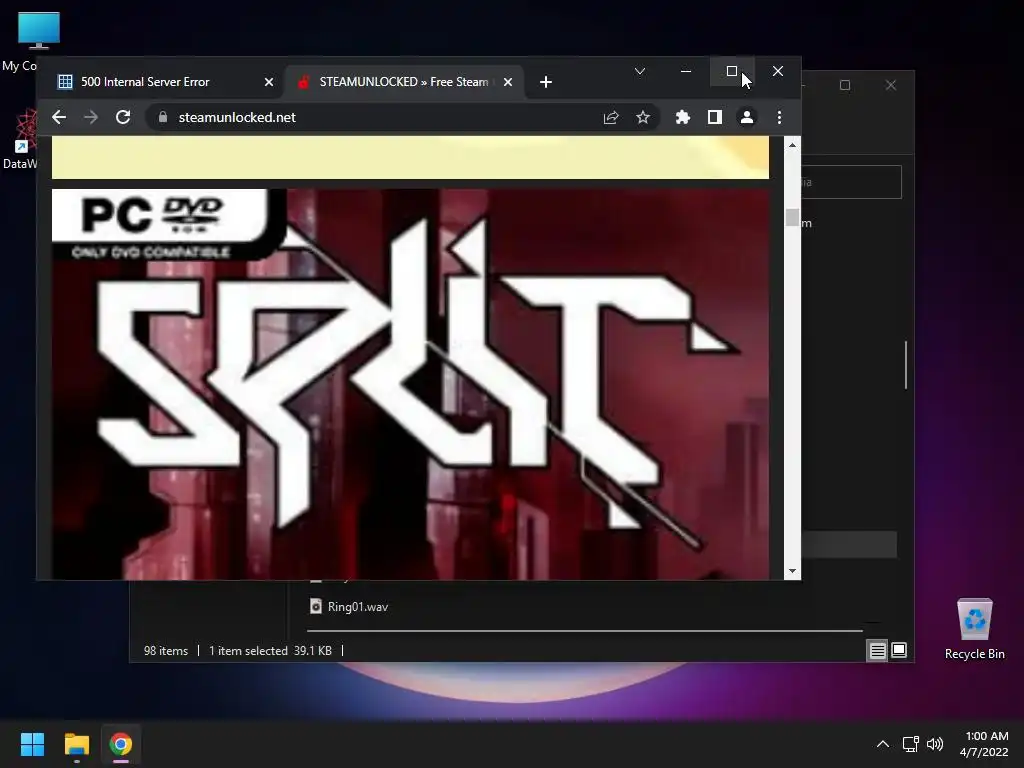Select the DataW desktop shortcut
This screenshot has height=768, width=1024.
point(20,139)
